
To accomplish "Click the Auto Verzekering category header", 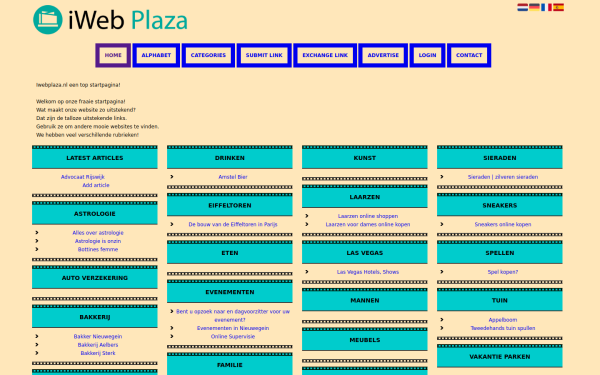I will pyautogui.click(x=95, y=278).
